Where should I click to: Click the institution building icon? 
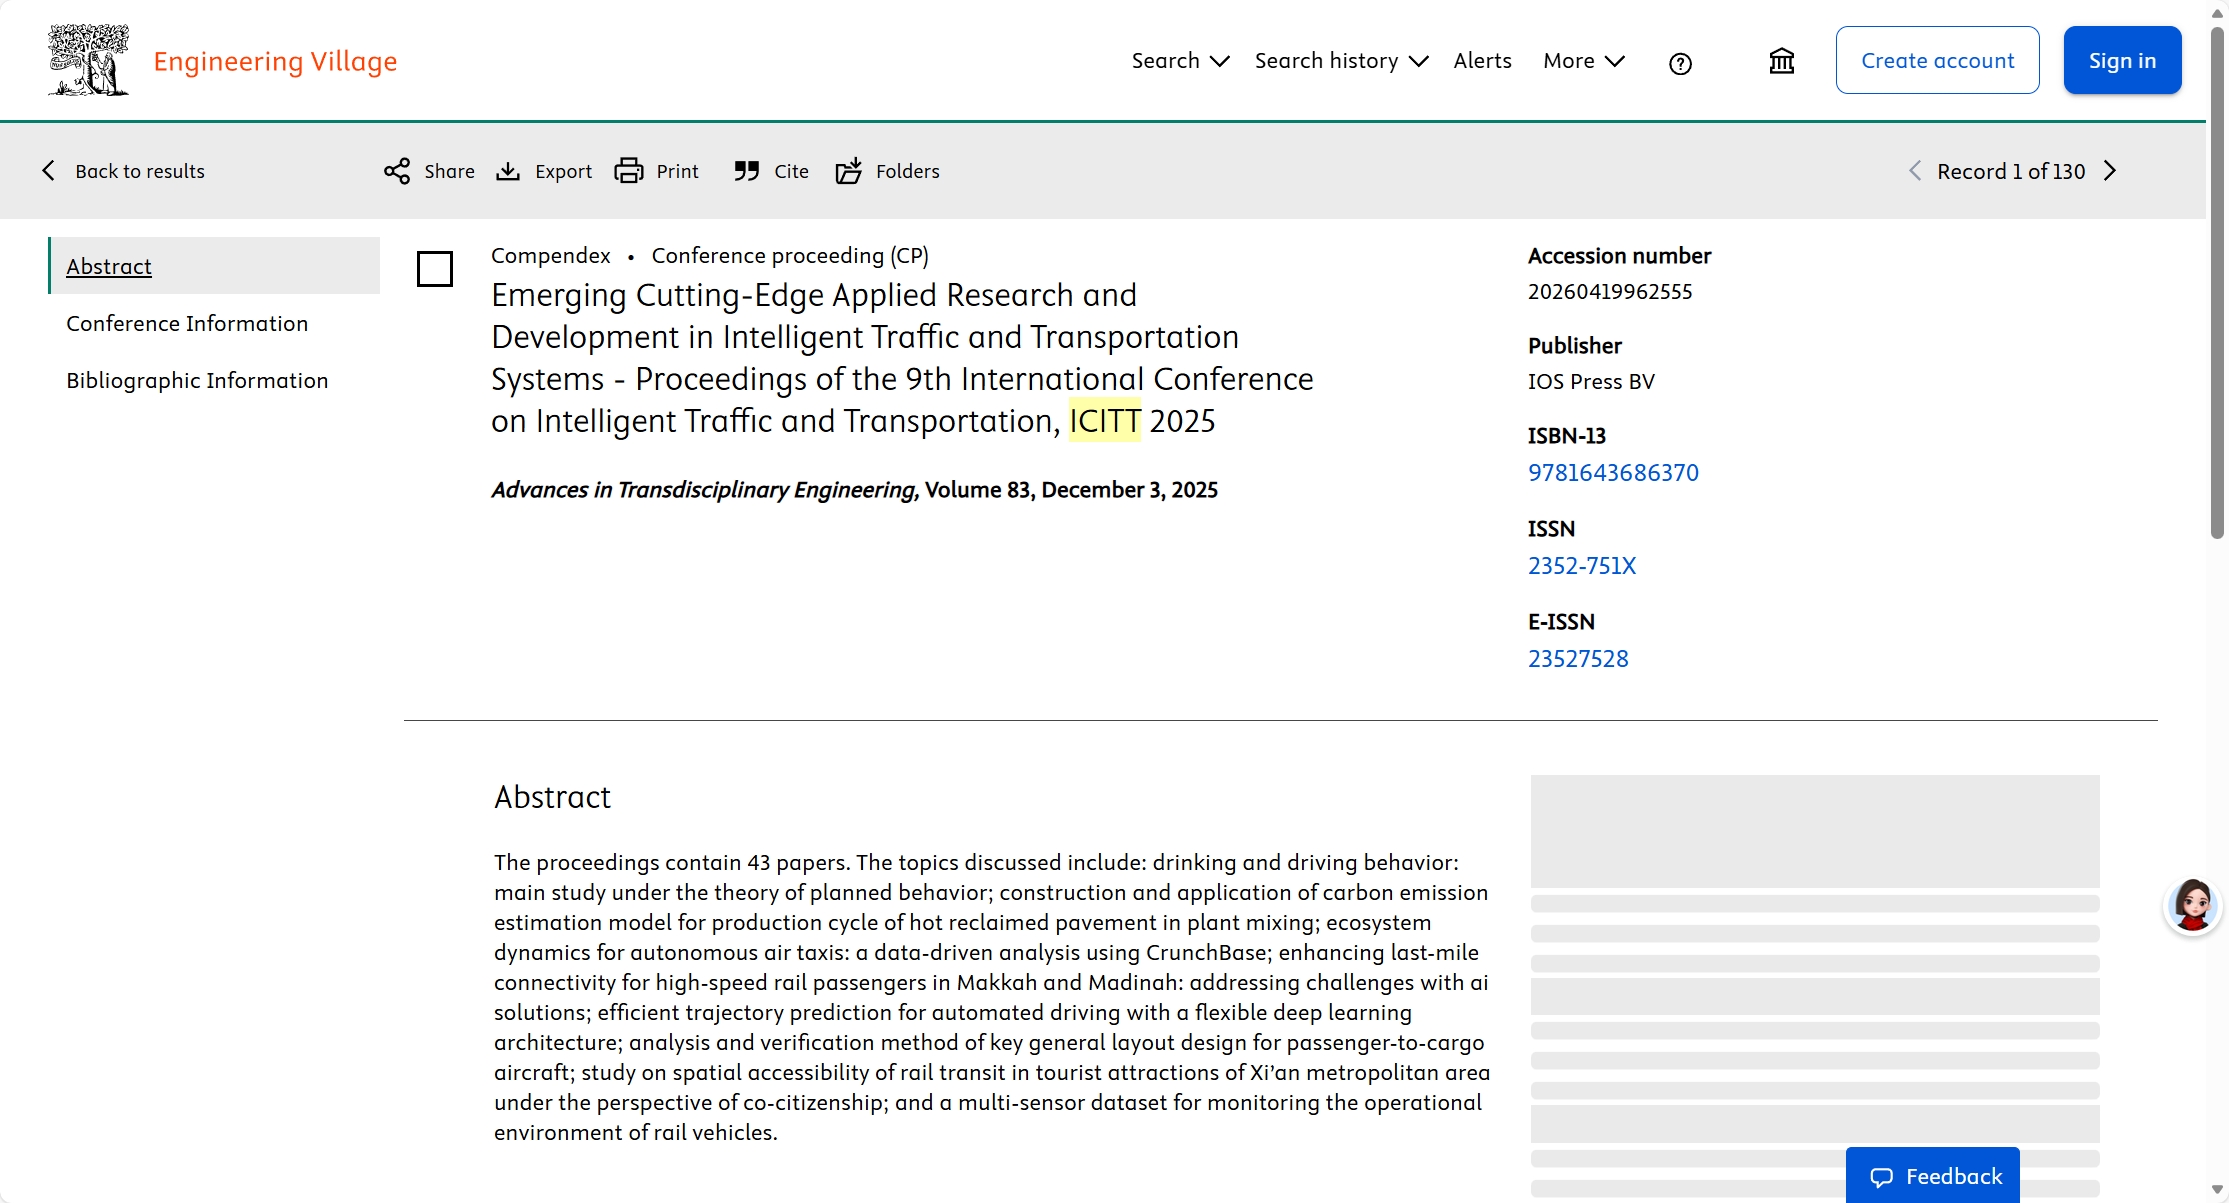point(1782,61)
